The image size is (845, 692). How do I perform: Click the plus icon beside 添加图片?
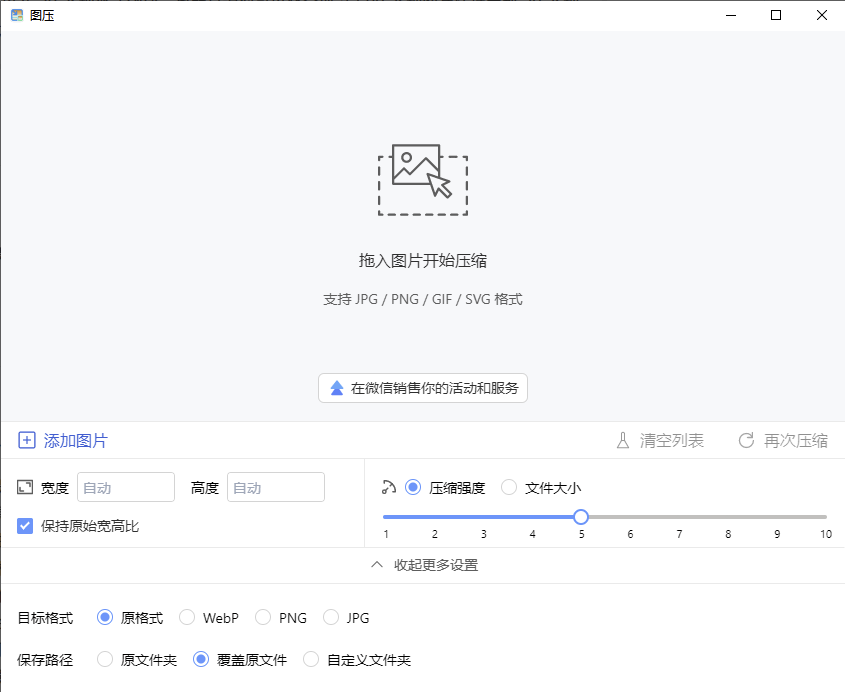coord(27,441)
